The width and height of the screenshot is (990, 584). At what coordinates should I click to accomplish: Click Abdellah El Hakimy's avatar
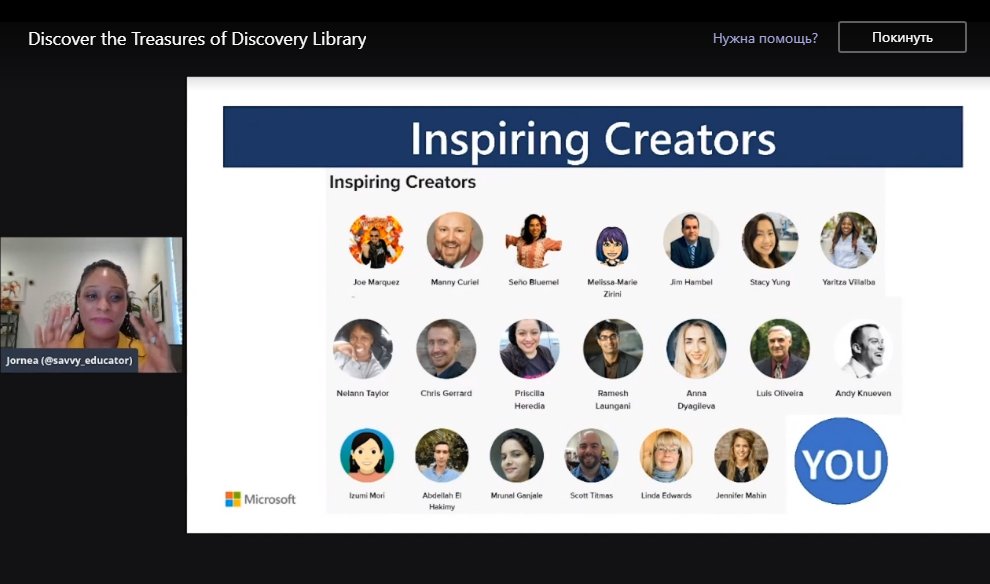click(441, 455)
